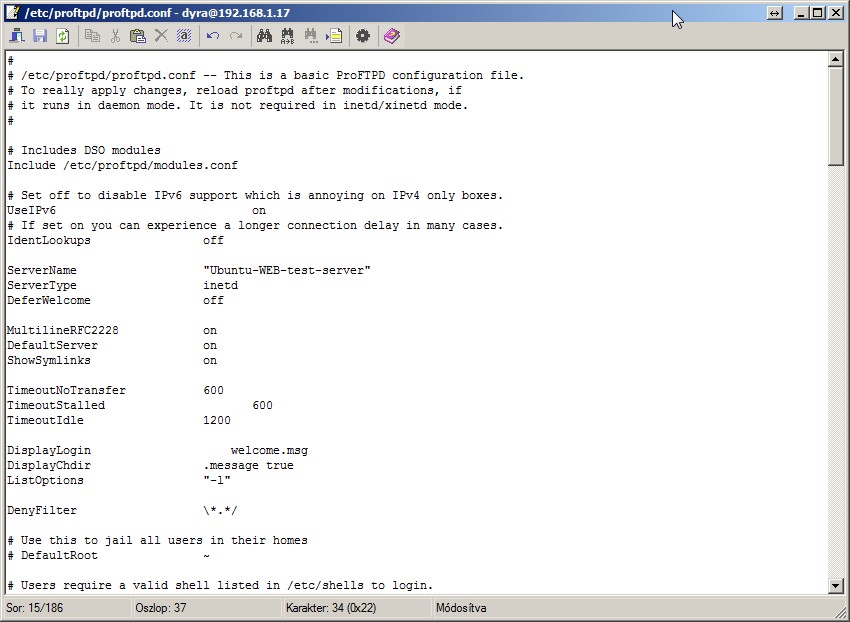The image size is (850, 622).
Task: Click the editor icon in the title bar
Action: click(x=13, y=12)
